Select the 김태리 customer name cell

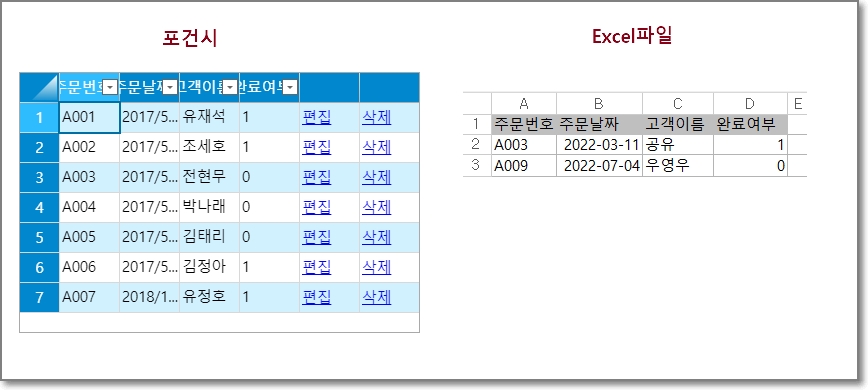pyautogui.click(x=209, y=237)
